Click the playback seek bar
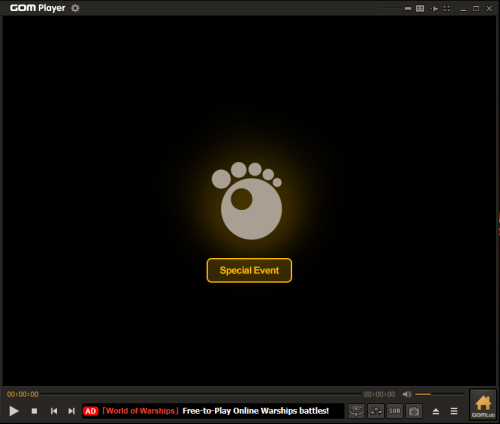Image resolution: width=500 pixels, height=424 pixels. click(x=201, y=394)
